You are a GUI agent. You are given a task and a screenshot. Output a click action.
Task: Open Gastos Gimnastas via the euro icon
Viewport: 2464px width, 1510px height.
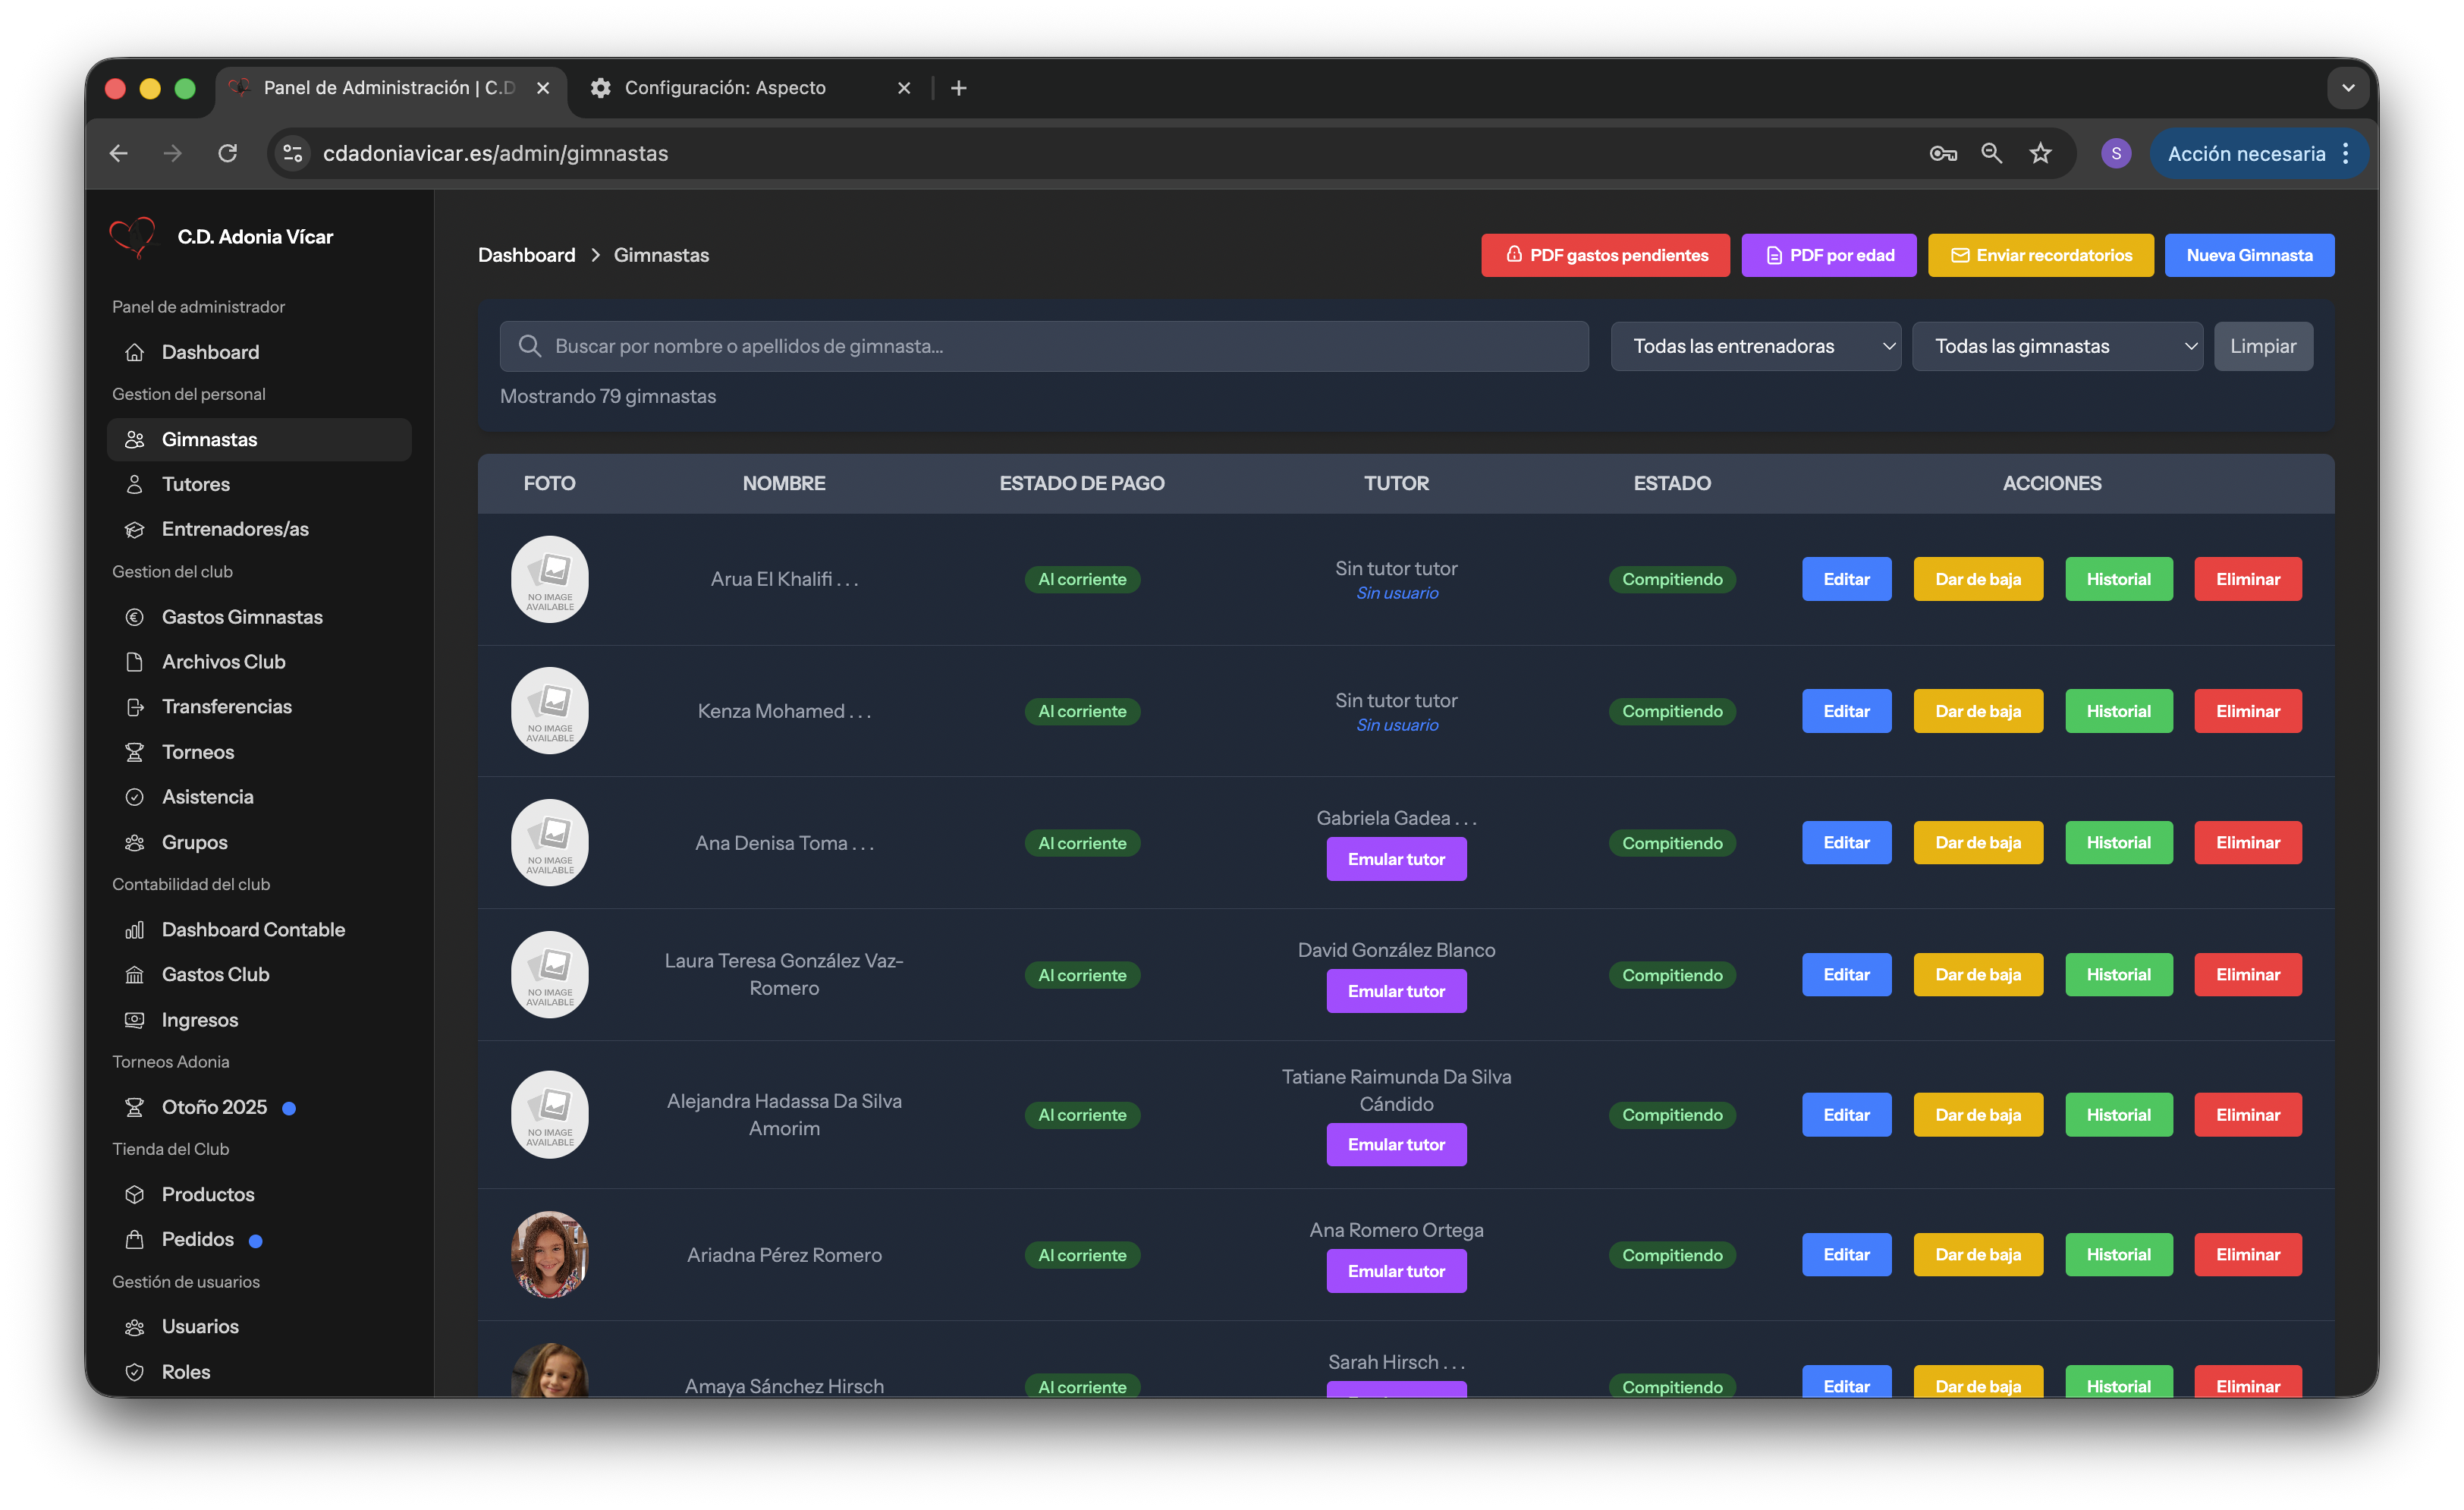(135, 617)
